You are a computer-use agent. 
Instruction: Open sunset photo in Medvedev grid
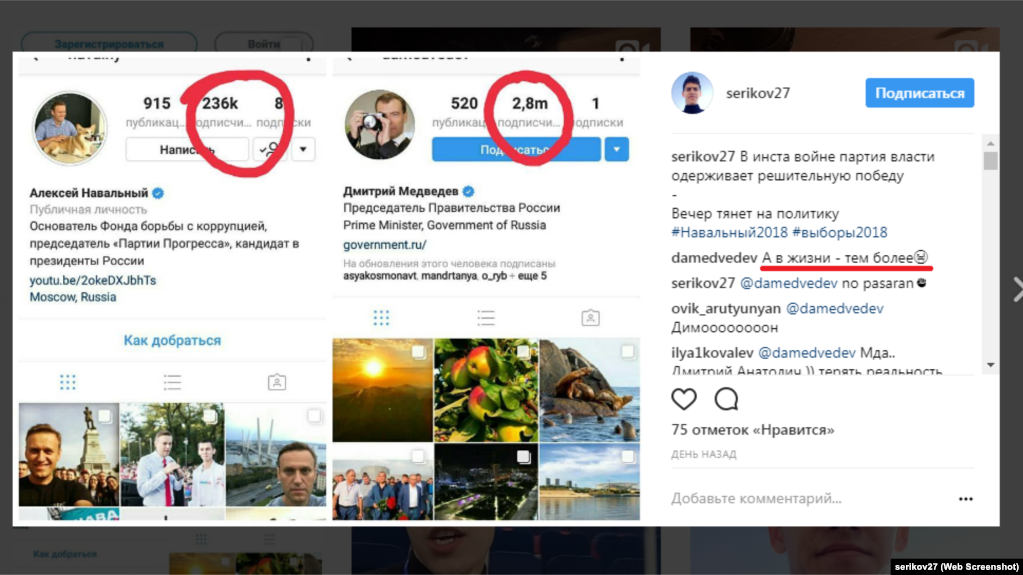point(382,390)
